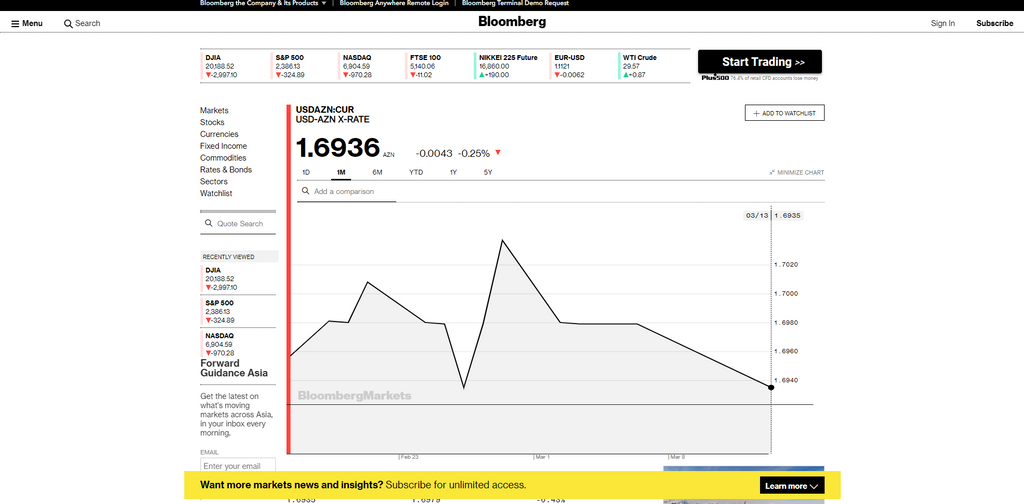The height and width of the screenshot is (504, 1024).
Task: Click the Quote Search magnifier icon
Action: click(208, 223)
